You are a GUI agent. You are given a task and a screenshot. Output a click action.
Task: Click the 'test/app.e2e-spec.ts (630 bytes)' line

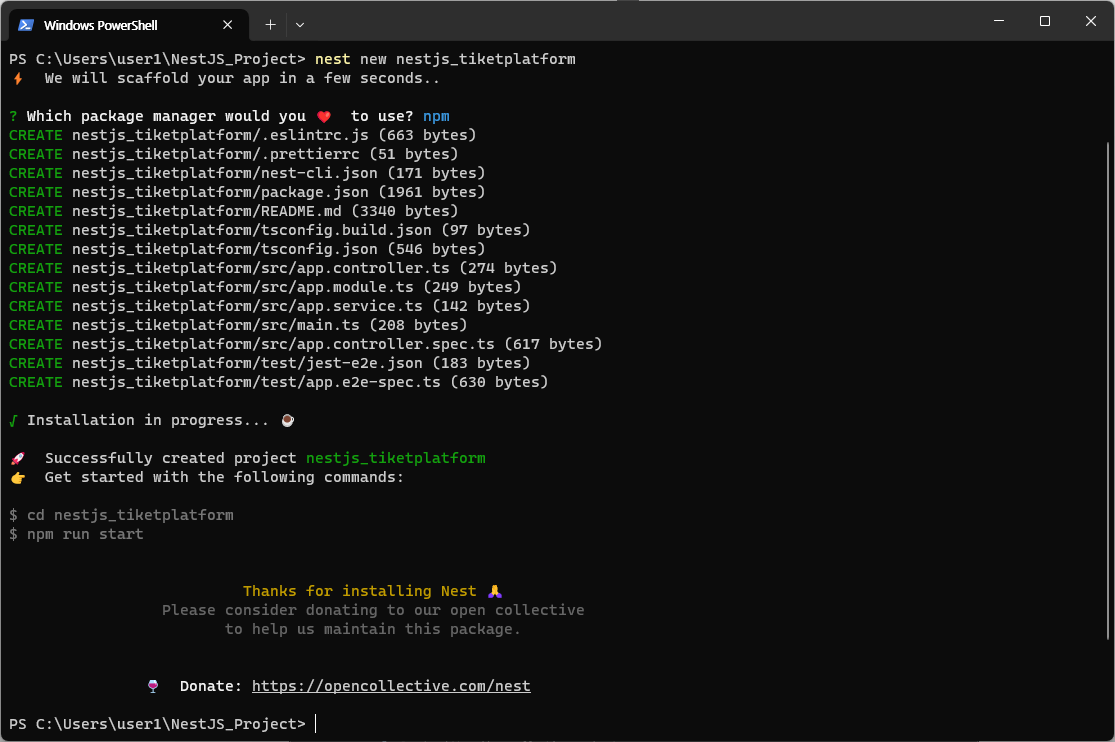click(x=279, y=382)
